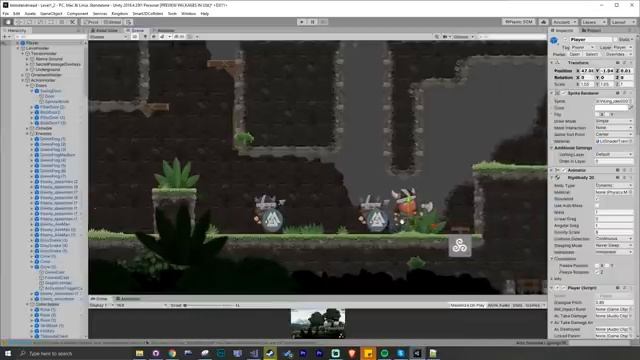Click the Position X input field
The image size is (640, 360).
click(x=588, y=71)
